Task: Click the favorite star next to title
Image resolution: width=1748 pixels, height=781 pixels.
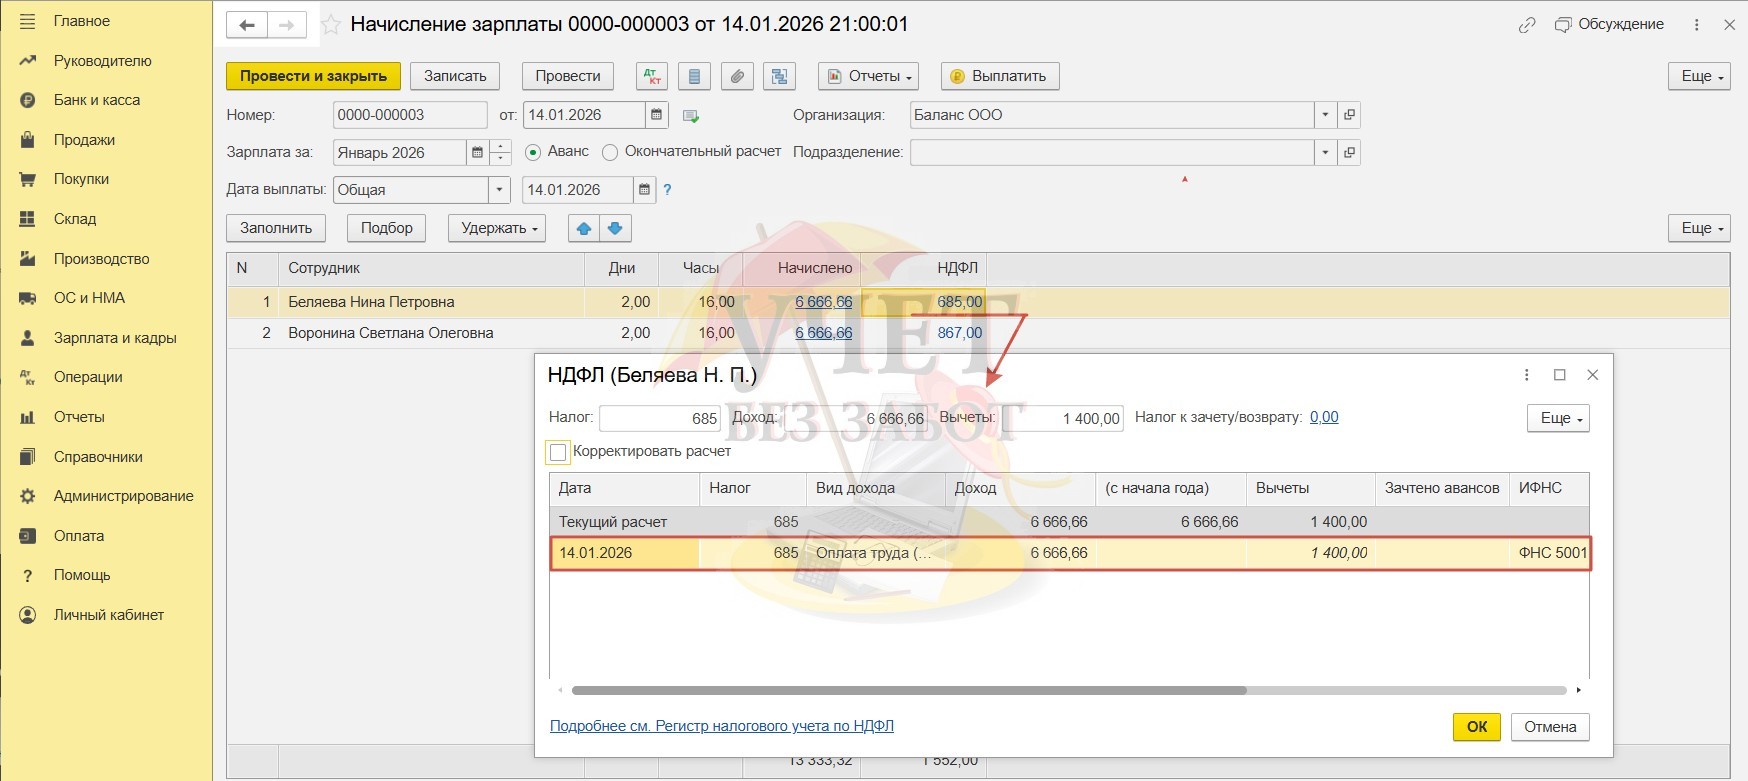Action: [x=331, y=25]
